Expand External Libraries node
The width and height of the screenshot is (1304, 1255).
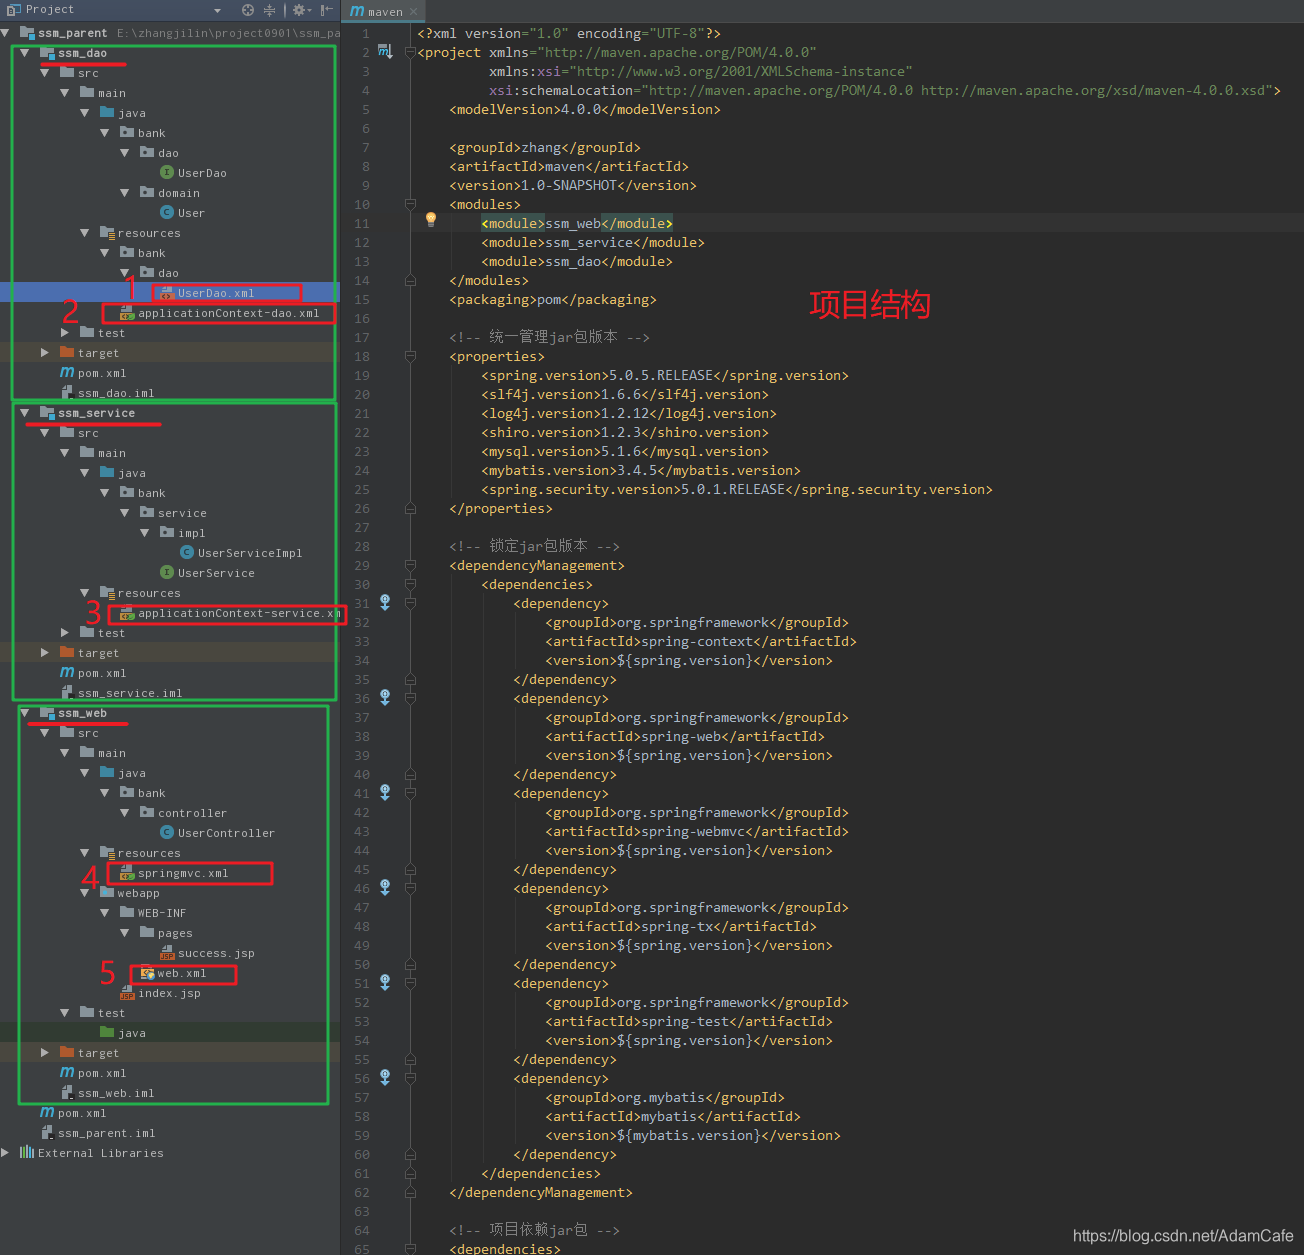point(6,1153)
